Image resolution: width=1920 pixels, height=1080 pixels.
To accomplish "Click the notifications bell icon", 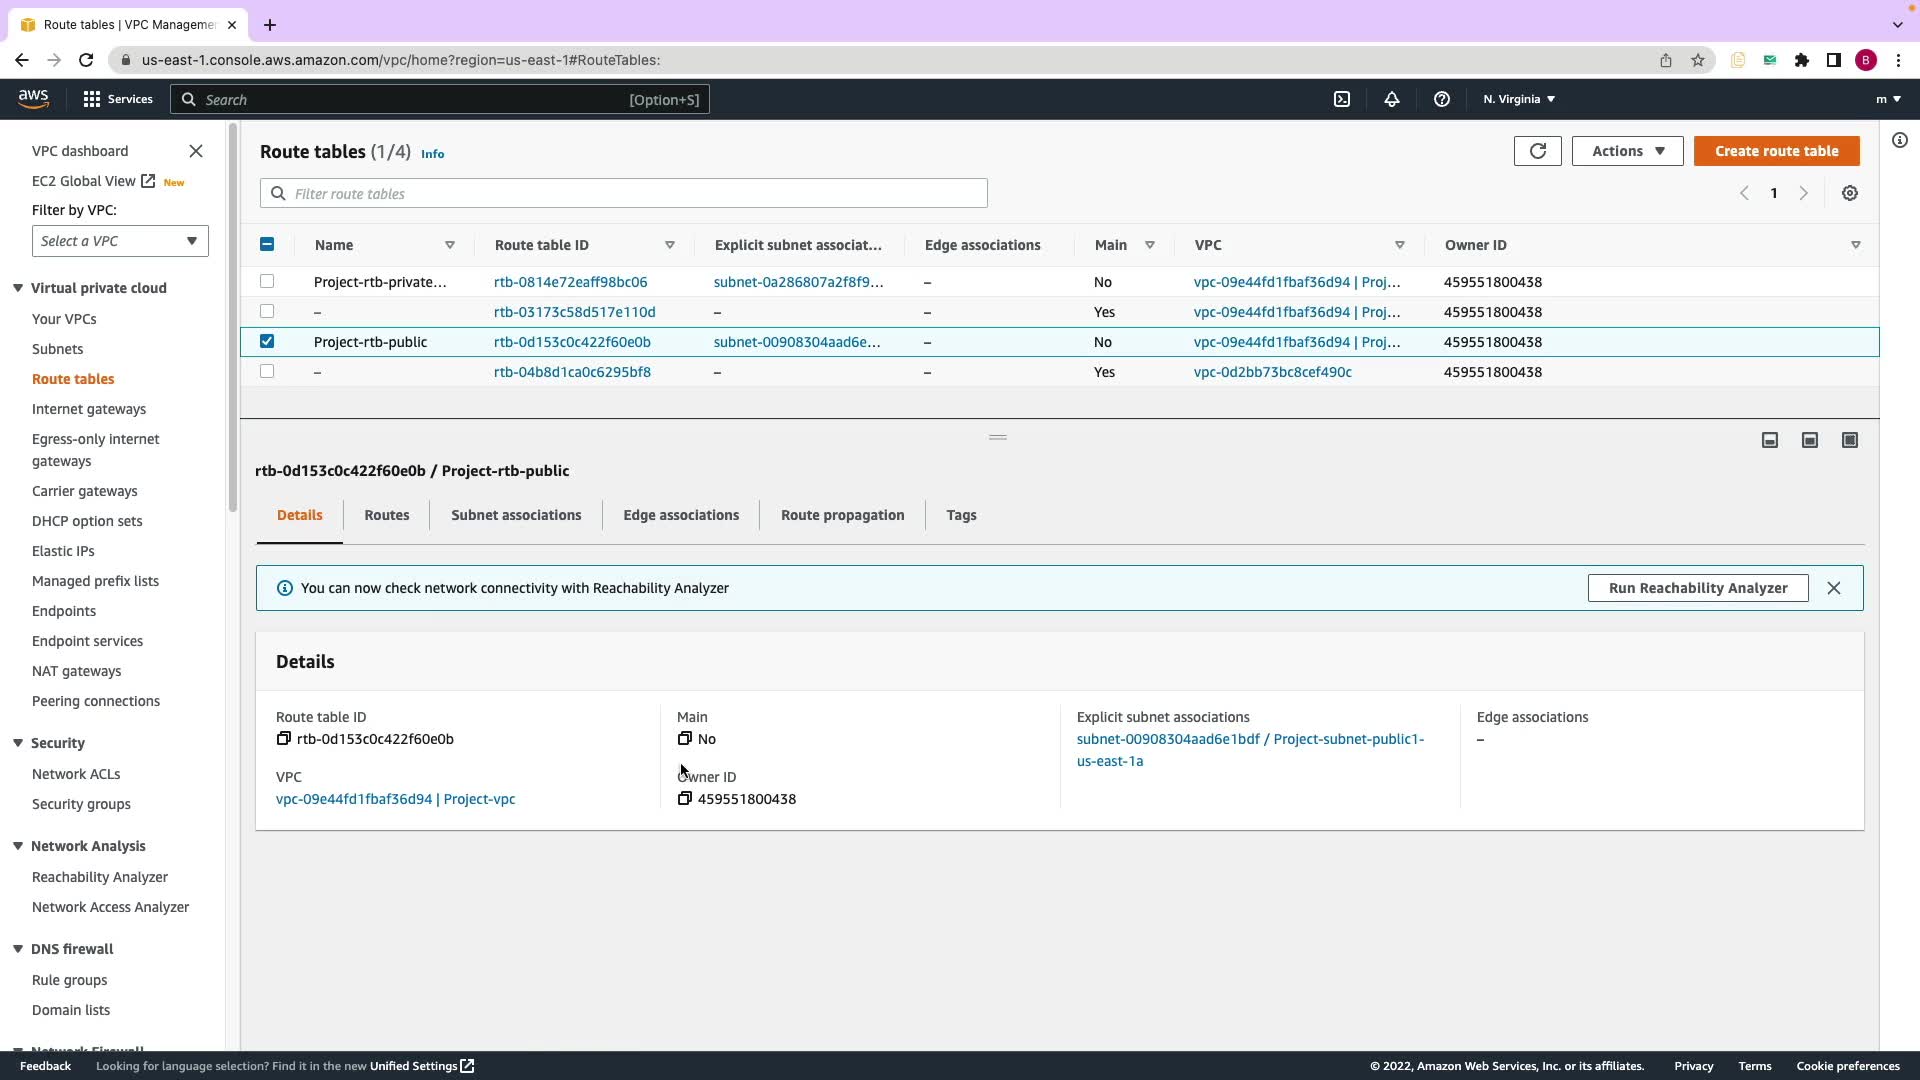I will tap(1391, 99).
